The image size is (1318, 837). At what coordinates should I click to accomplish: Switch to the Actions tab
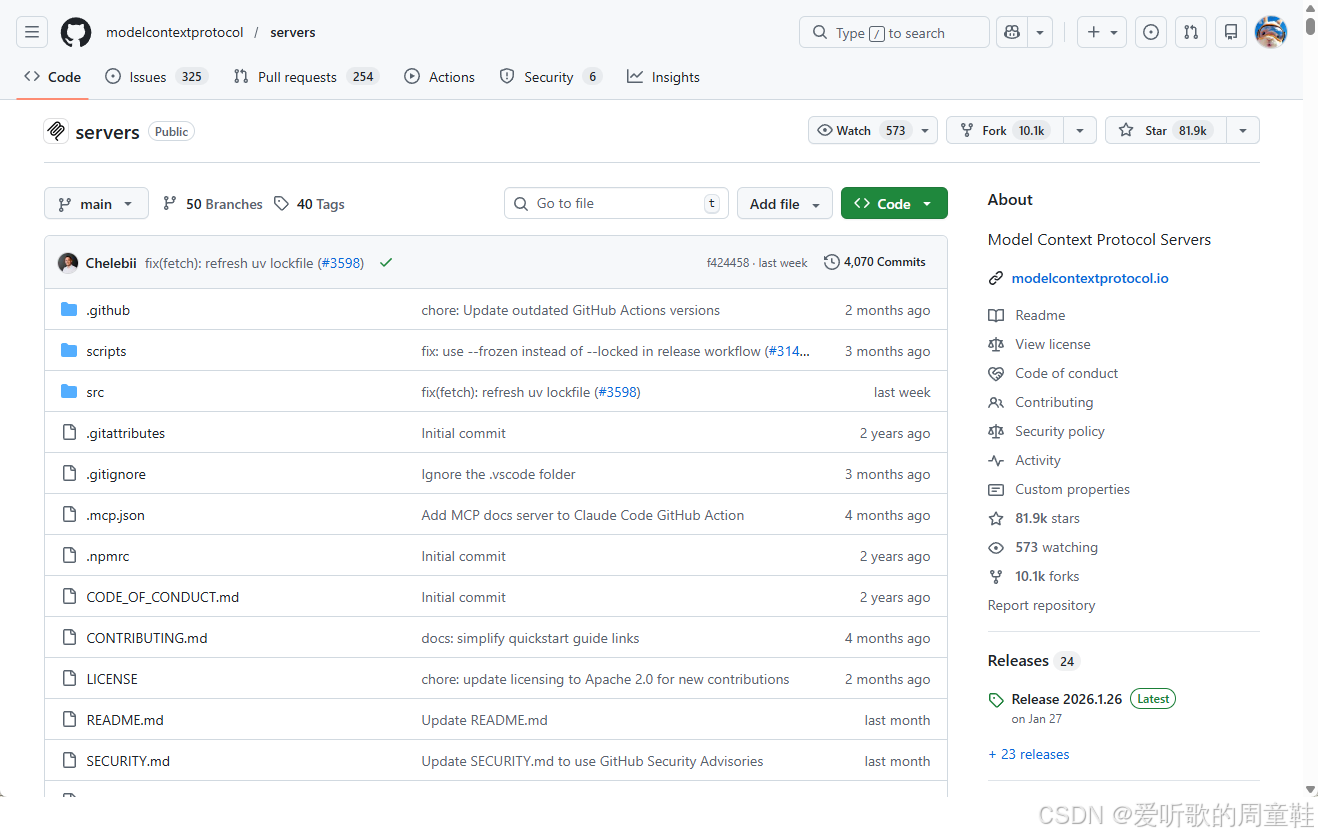coord(440,77)
